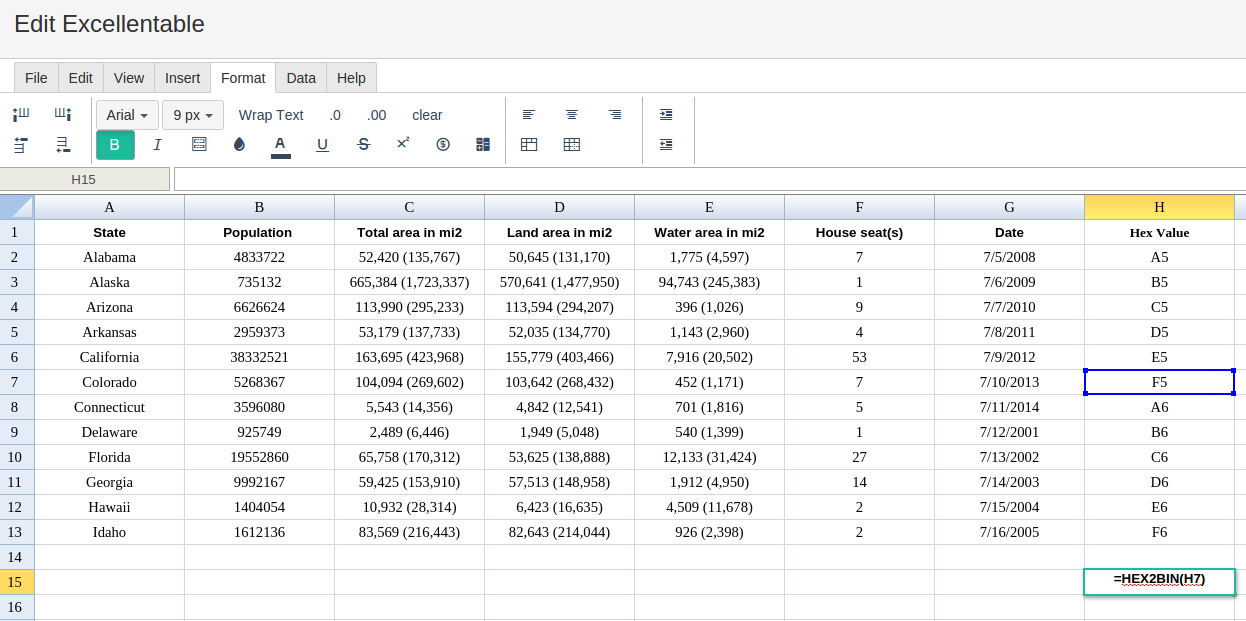Open the background fill color droplet

239,145
